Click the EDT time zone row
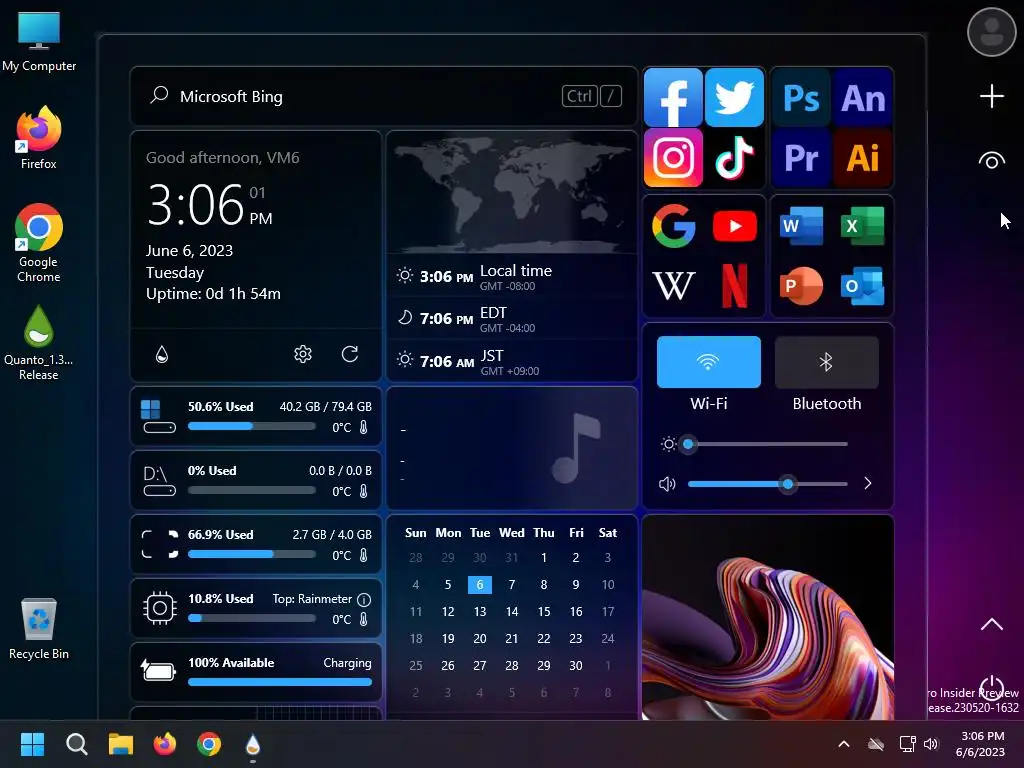 (x=512, y=319)
